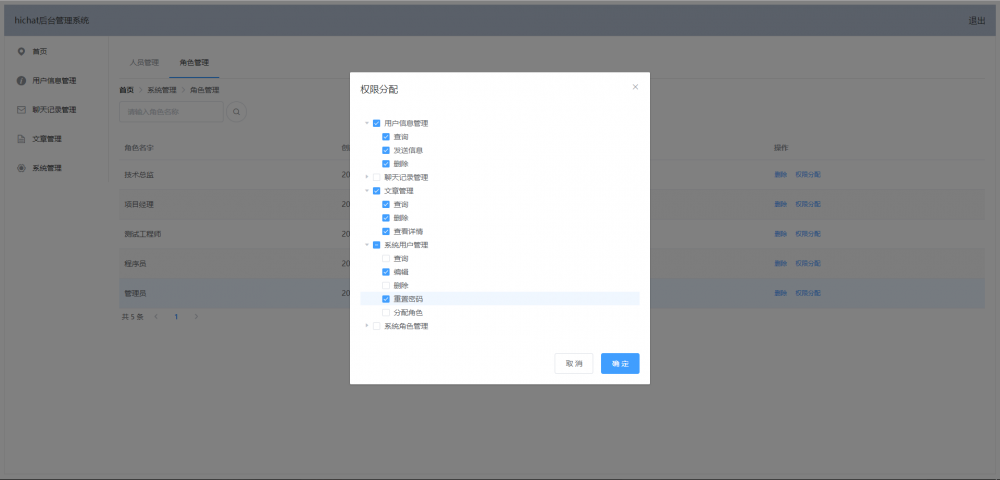
Task: Uncheck the 编辑 permission checkbox
Action: coord(386,272)
